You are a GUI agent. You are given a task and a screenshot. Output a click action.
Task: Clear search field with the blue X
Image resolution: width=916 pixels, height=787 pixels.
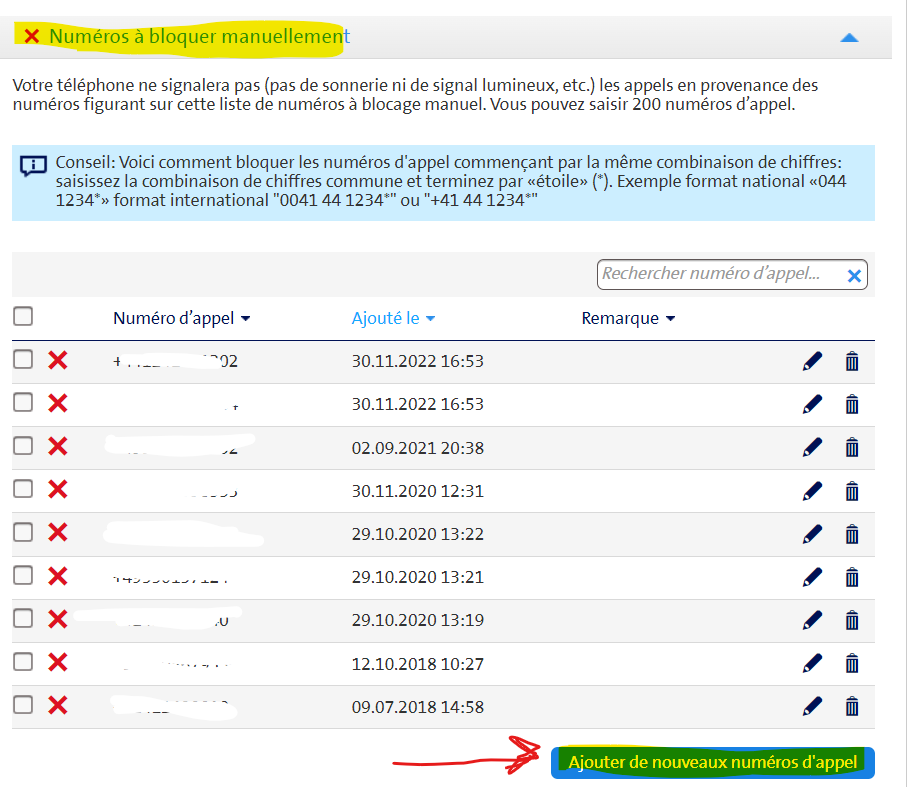point(854,276)
